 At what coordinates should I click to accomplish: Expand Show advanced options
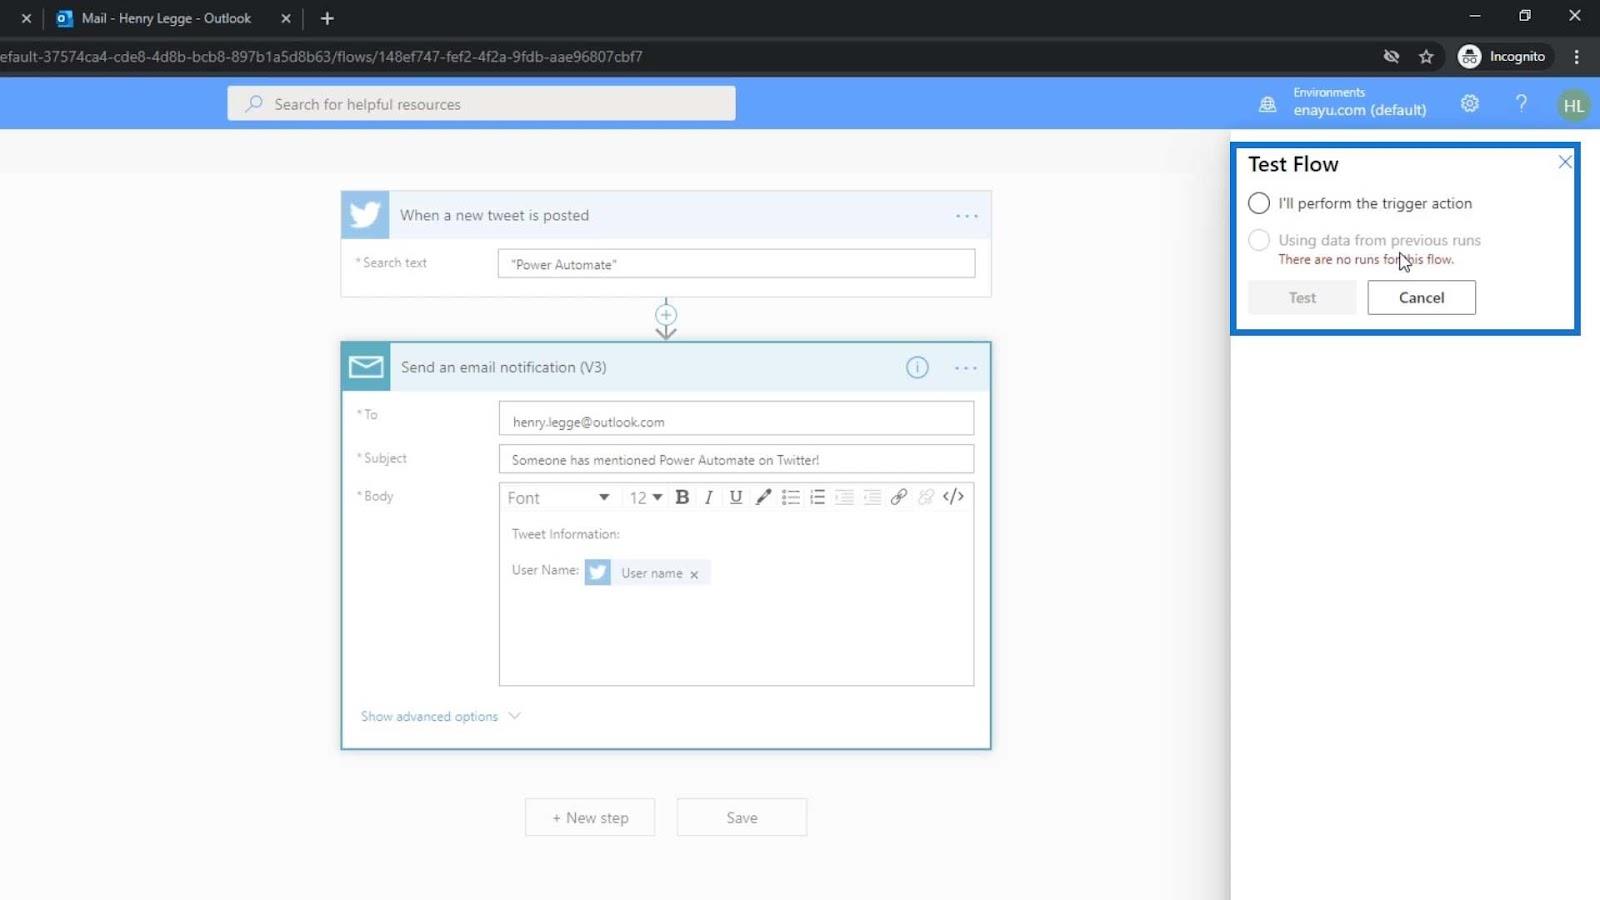point(441,716)
